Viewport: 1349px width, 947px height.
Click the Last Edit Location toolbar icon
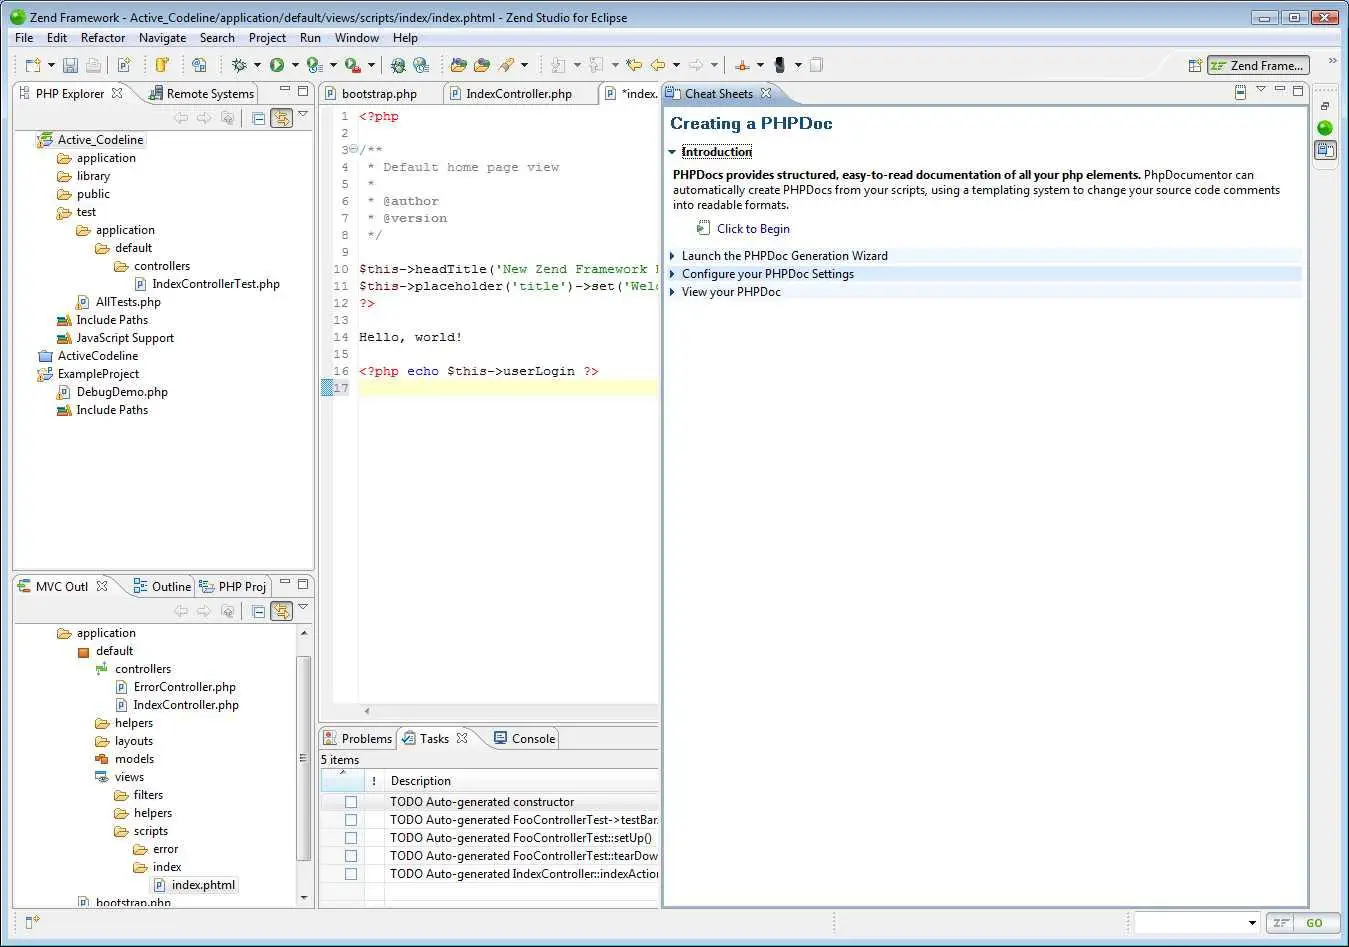pyautogui.click(x=634, y=65)
